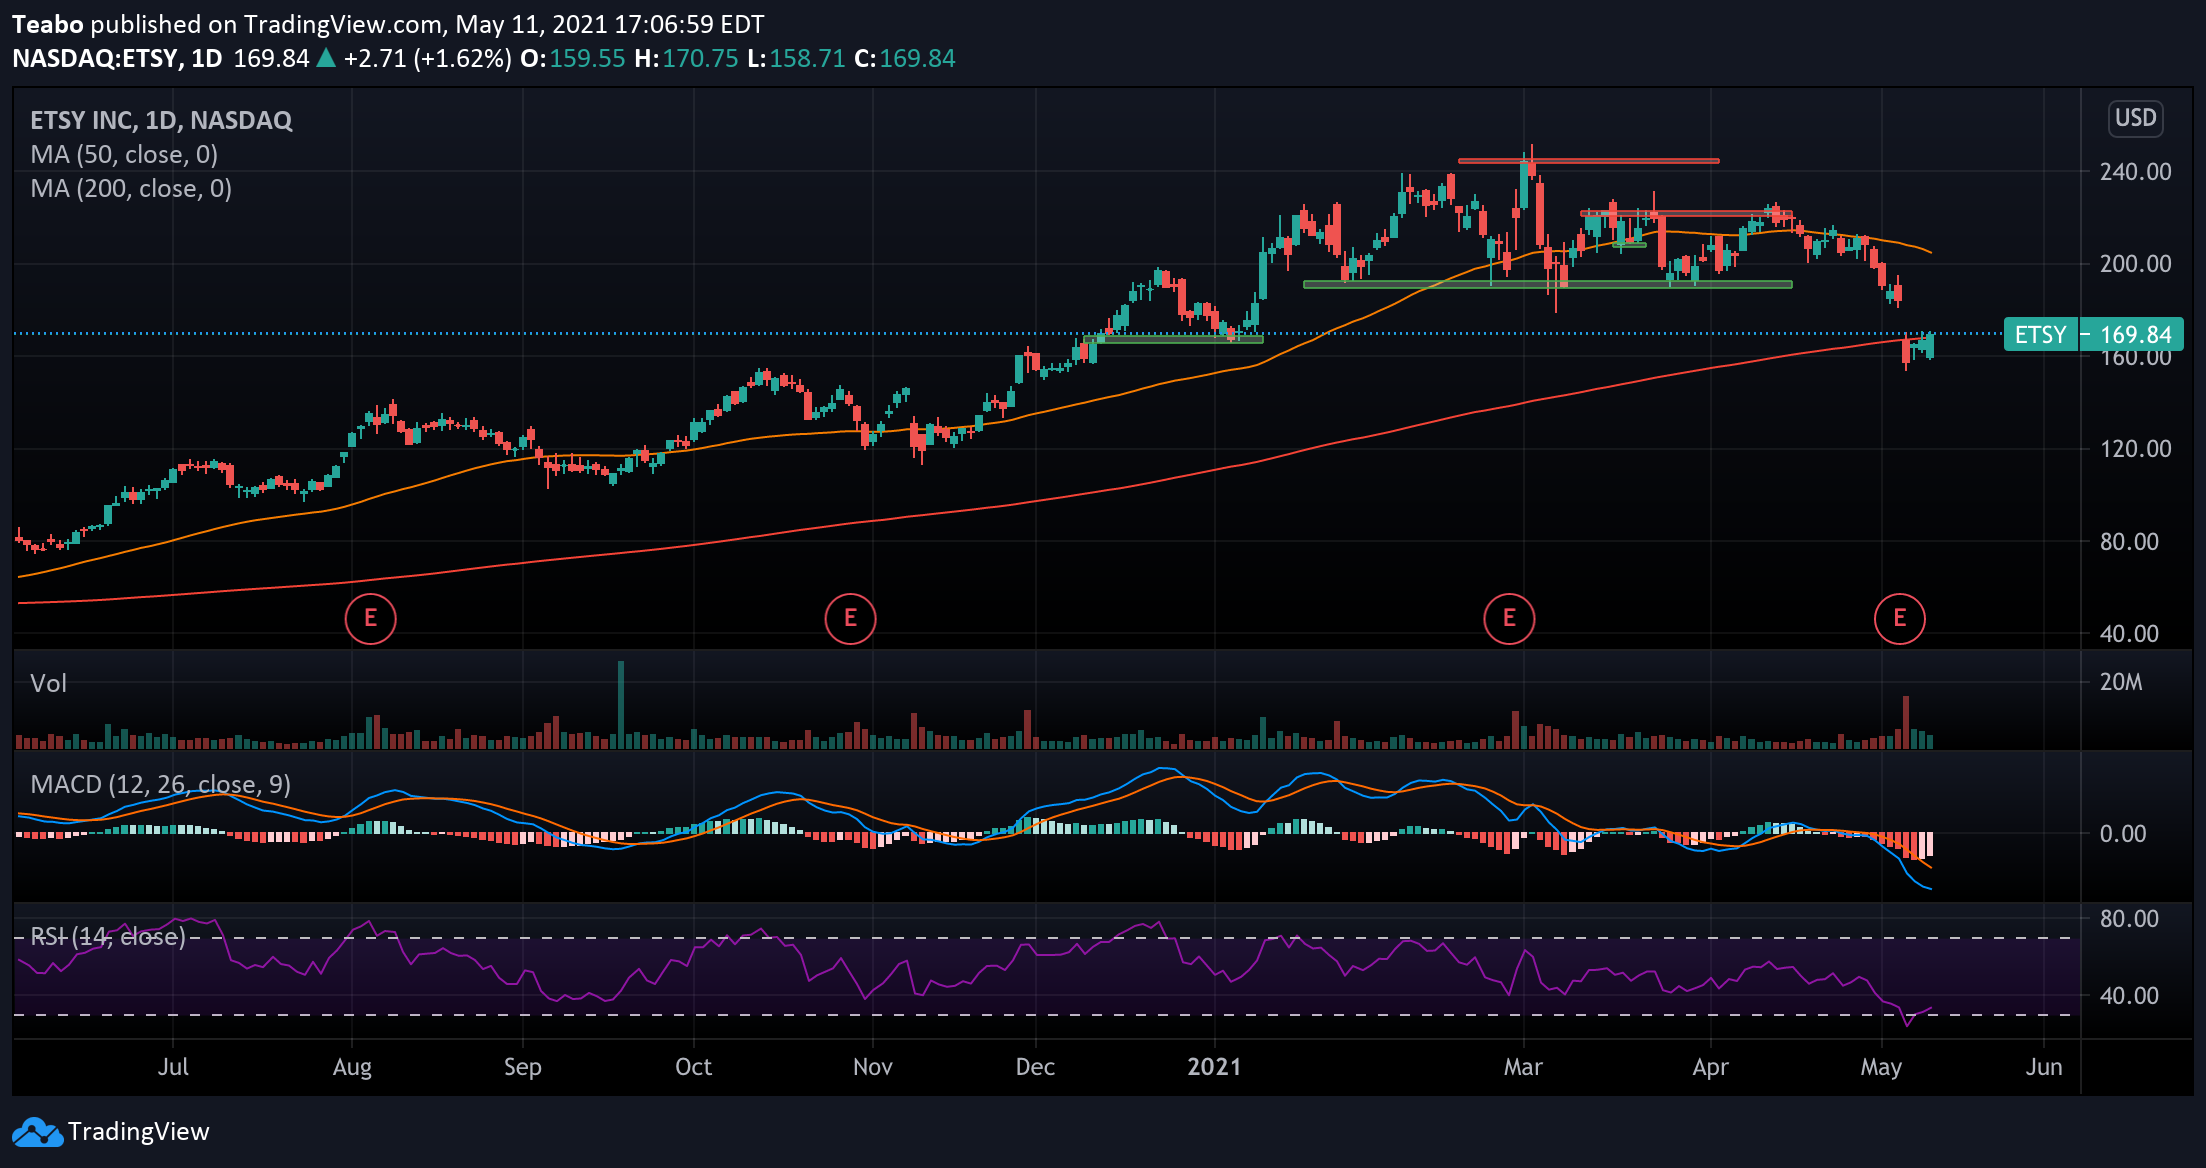The image size is (2206, 1168).
Task: Click the 200.00 price axis label
Action: coord(2135,263)
